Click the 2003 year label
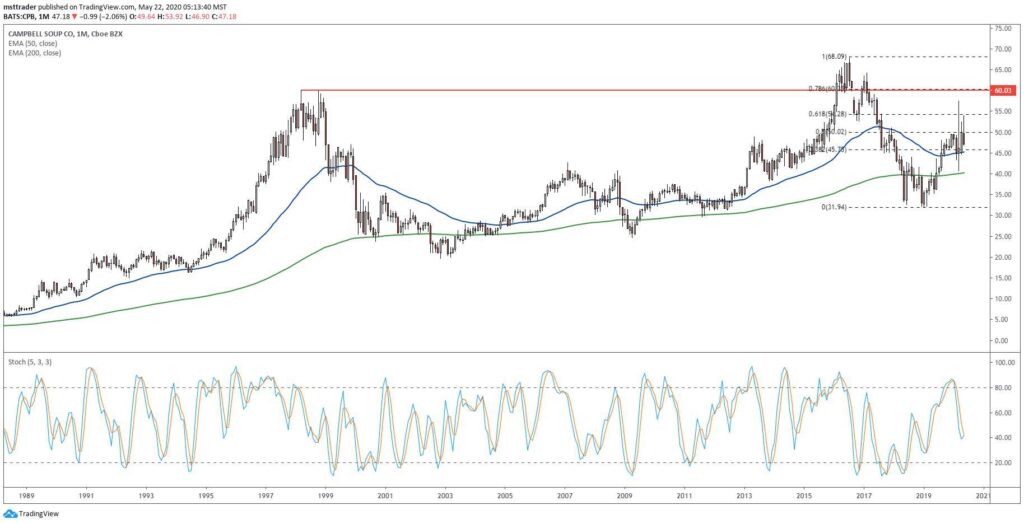 point(445,497)
